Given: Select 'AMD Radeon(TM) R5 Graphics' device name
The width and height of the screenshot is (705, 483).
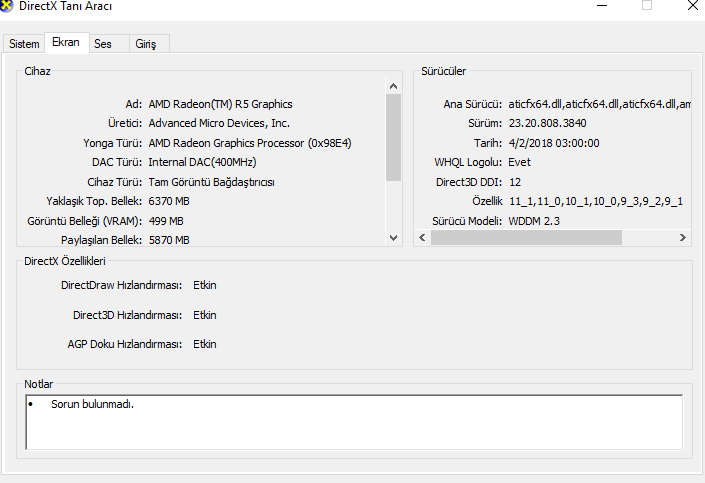Looking at the screenshot, I should point(220,104).
